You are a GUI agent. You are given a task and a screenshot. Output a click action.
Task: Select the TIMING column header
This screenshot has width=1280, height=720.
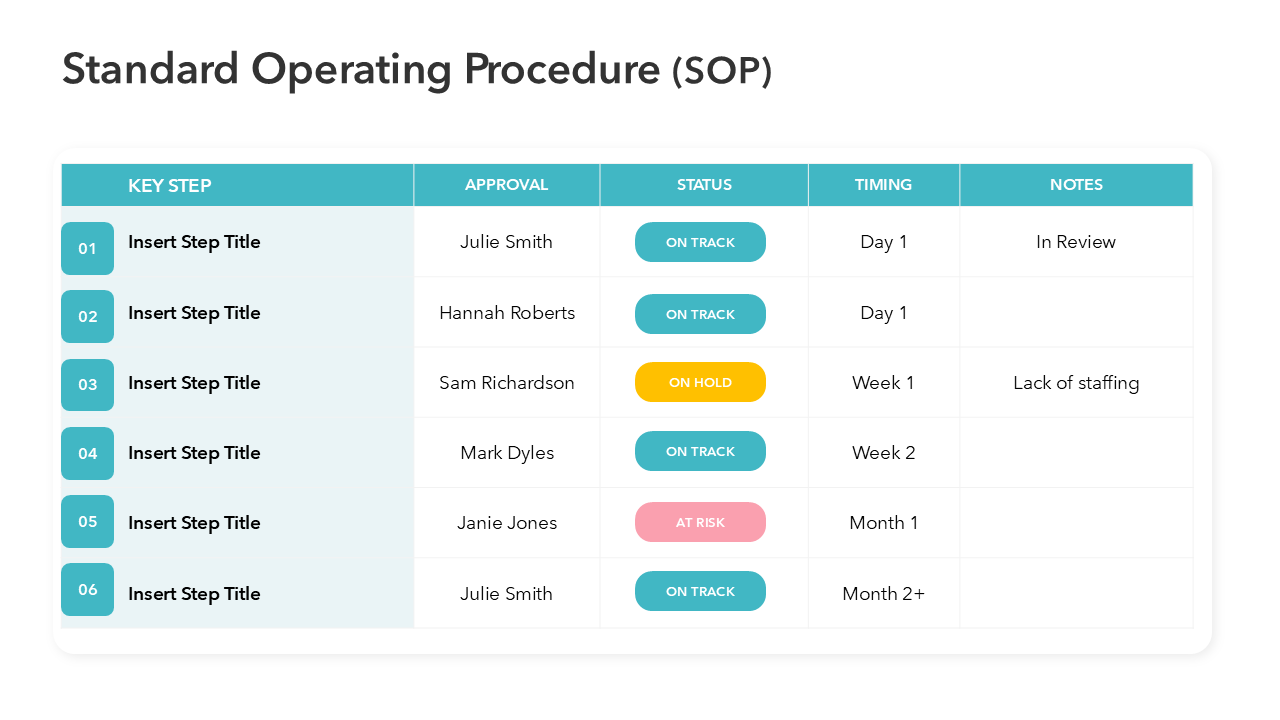[883, 185]
